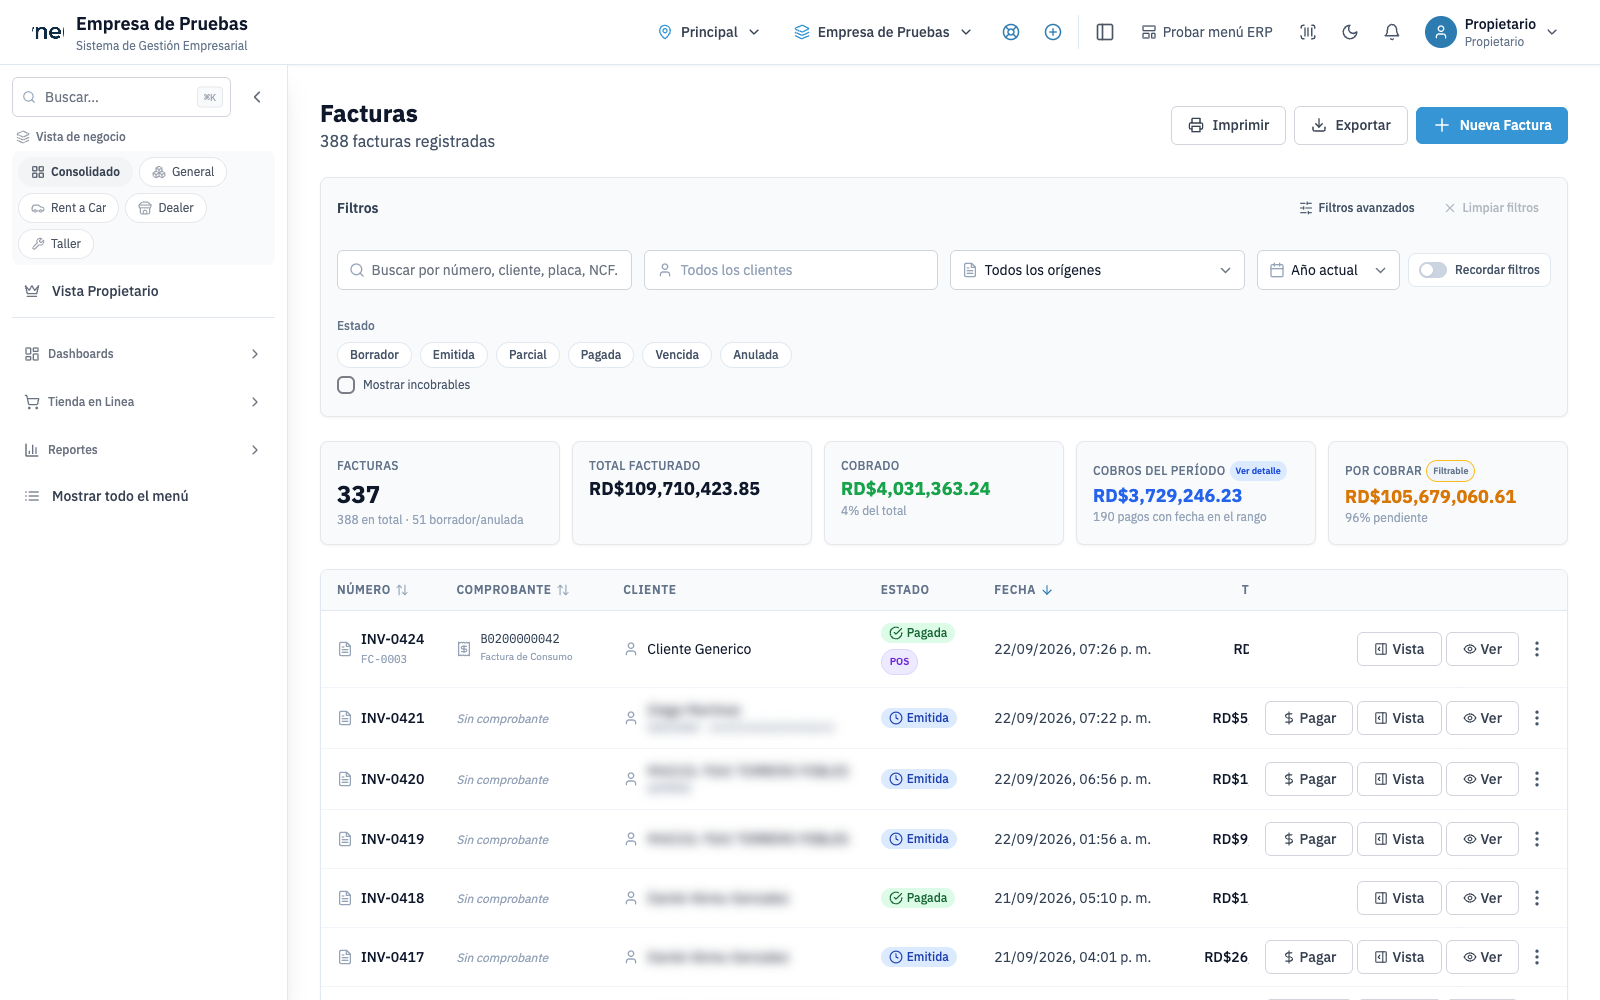Click the Todos los clientes field
Screen dimensions: 1600x1000
(791, 270)
